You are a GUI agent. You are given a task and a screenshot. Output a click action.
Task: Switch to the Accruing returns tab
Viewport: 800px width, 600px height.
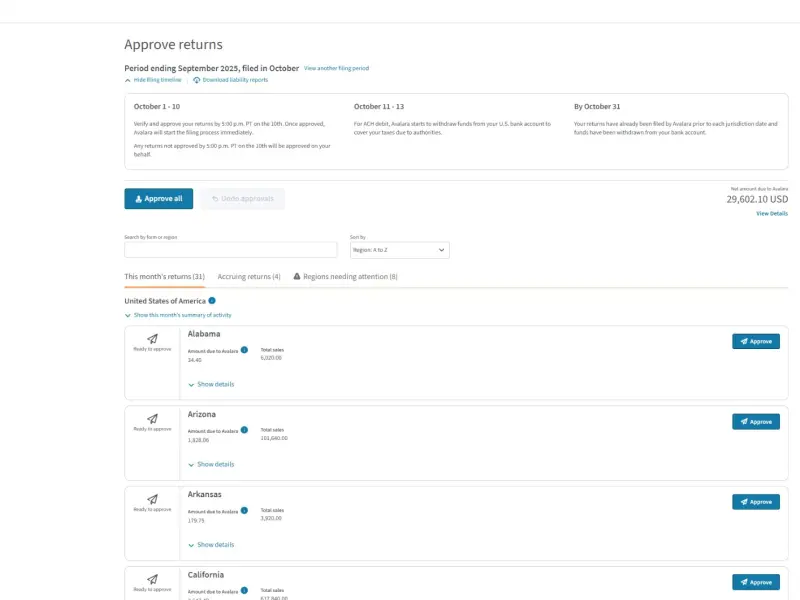tap(249, 277)
